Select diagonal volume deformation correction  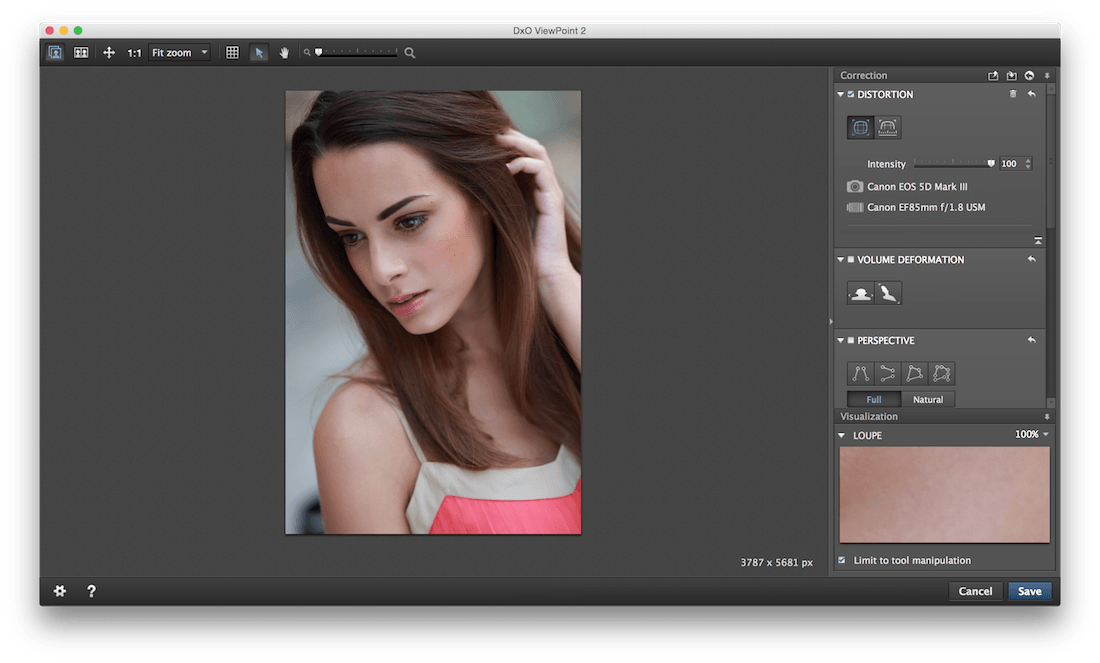click(x=887, y=293)
